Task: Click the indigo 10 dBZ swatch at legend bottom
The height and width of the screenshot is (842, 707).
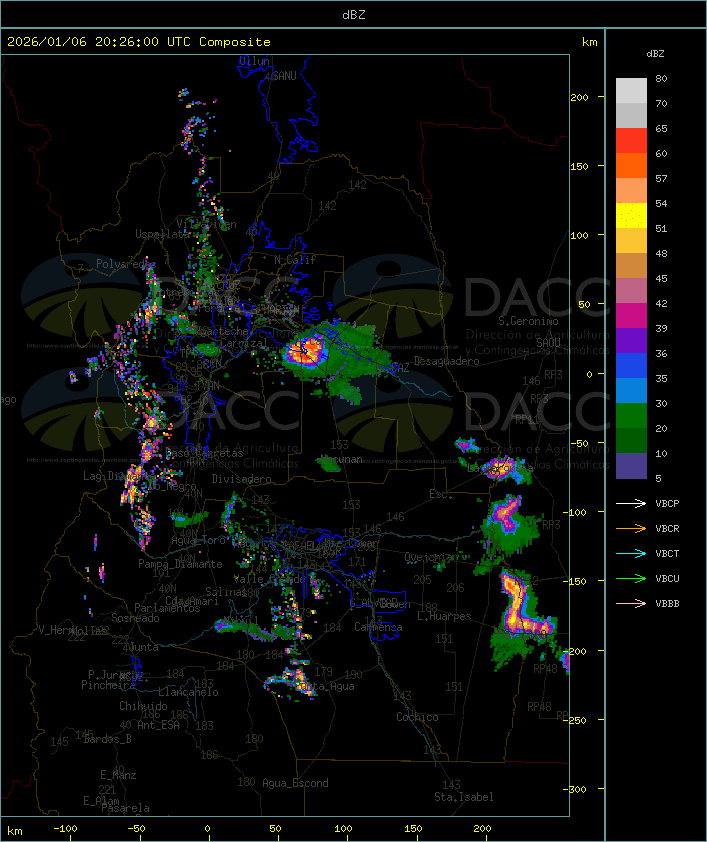Action: click(x=631, y=466)
